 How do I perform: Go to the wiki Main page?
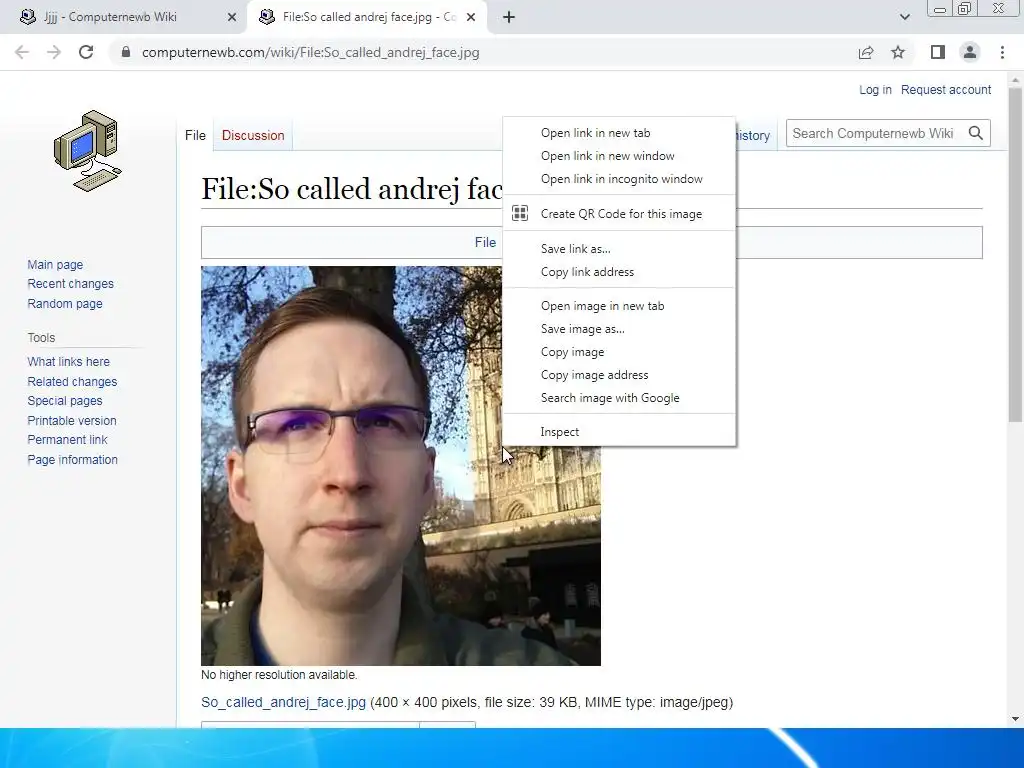[55, 264]
